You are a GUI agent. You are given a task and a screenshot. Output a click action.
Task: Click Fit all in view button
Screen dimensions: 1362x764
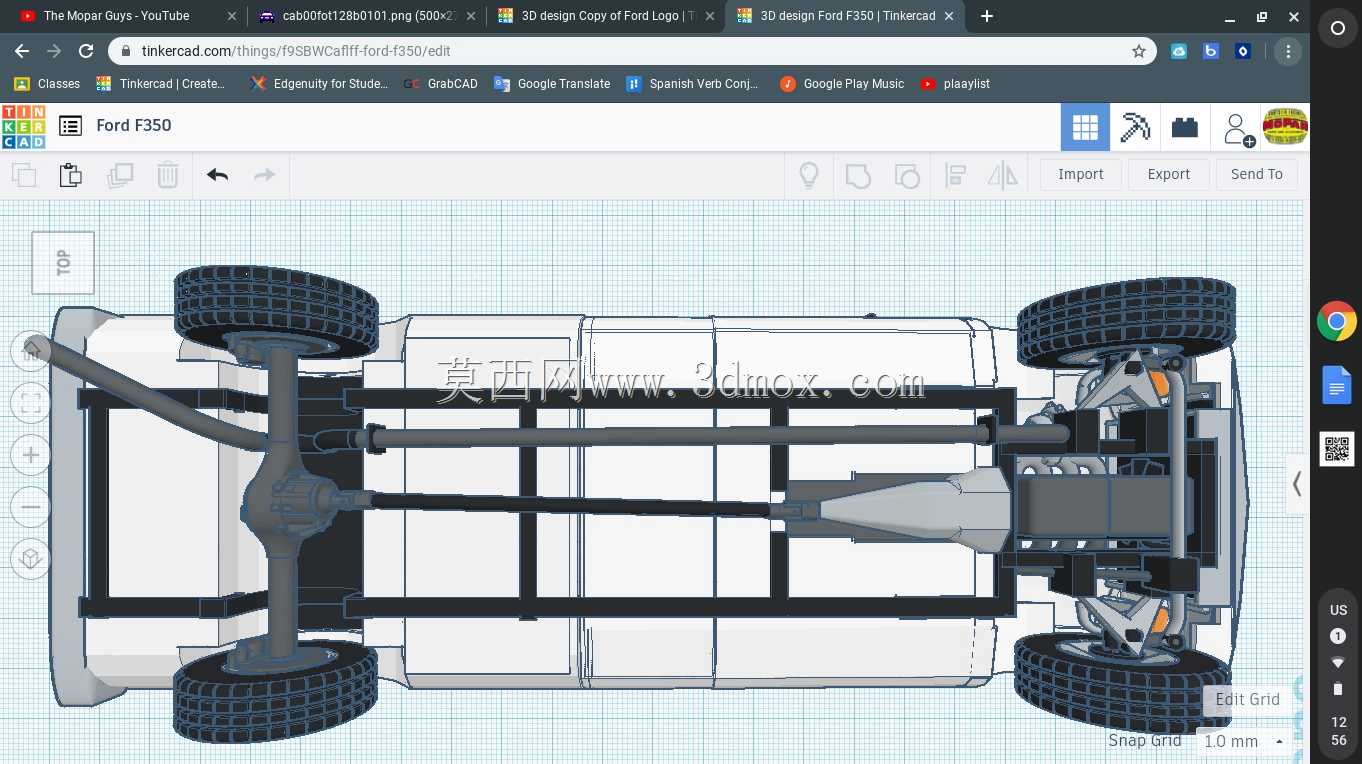coord(31,403)
